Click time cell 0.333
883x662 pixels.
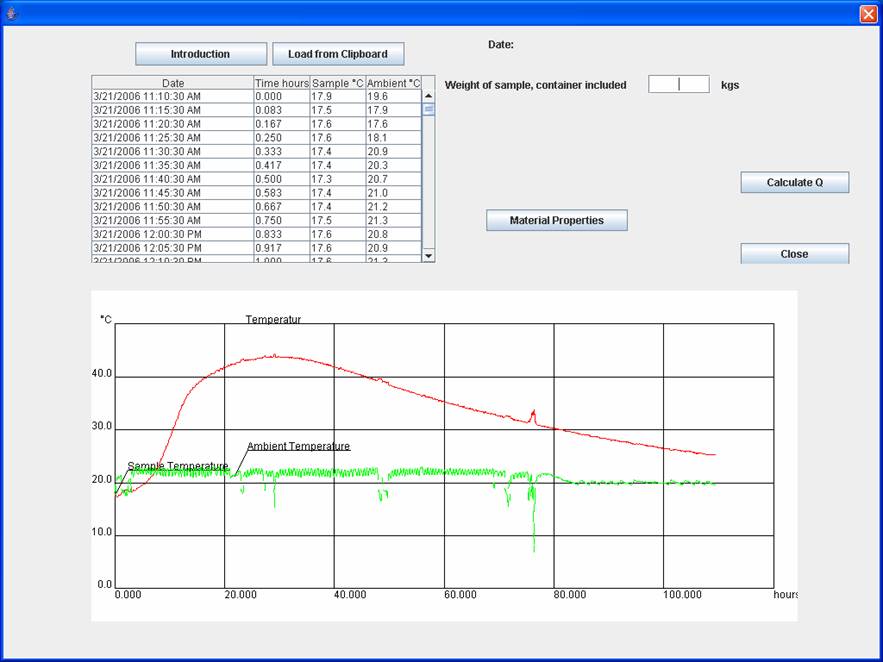point(282,151)
